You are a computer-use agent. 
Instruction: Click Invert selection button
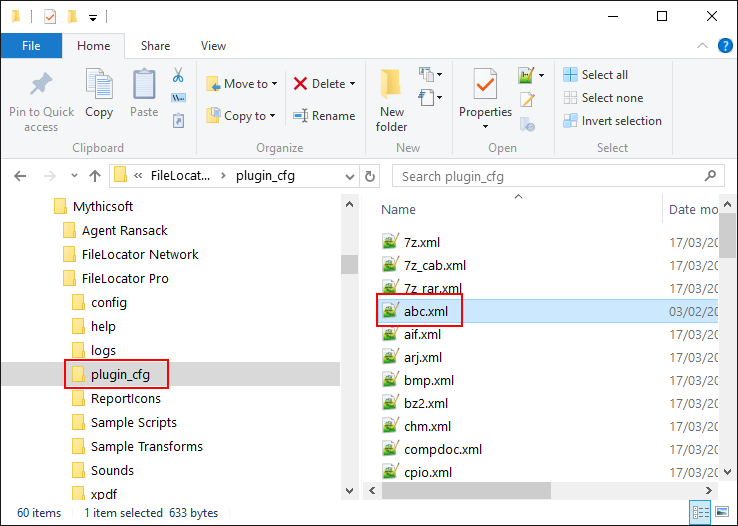pyautogui.click(x=612, y=121)
